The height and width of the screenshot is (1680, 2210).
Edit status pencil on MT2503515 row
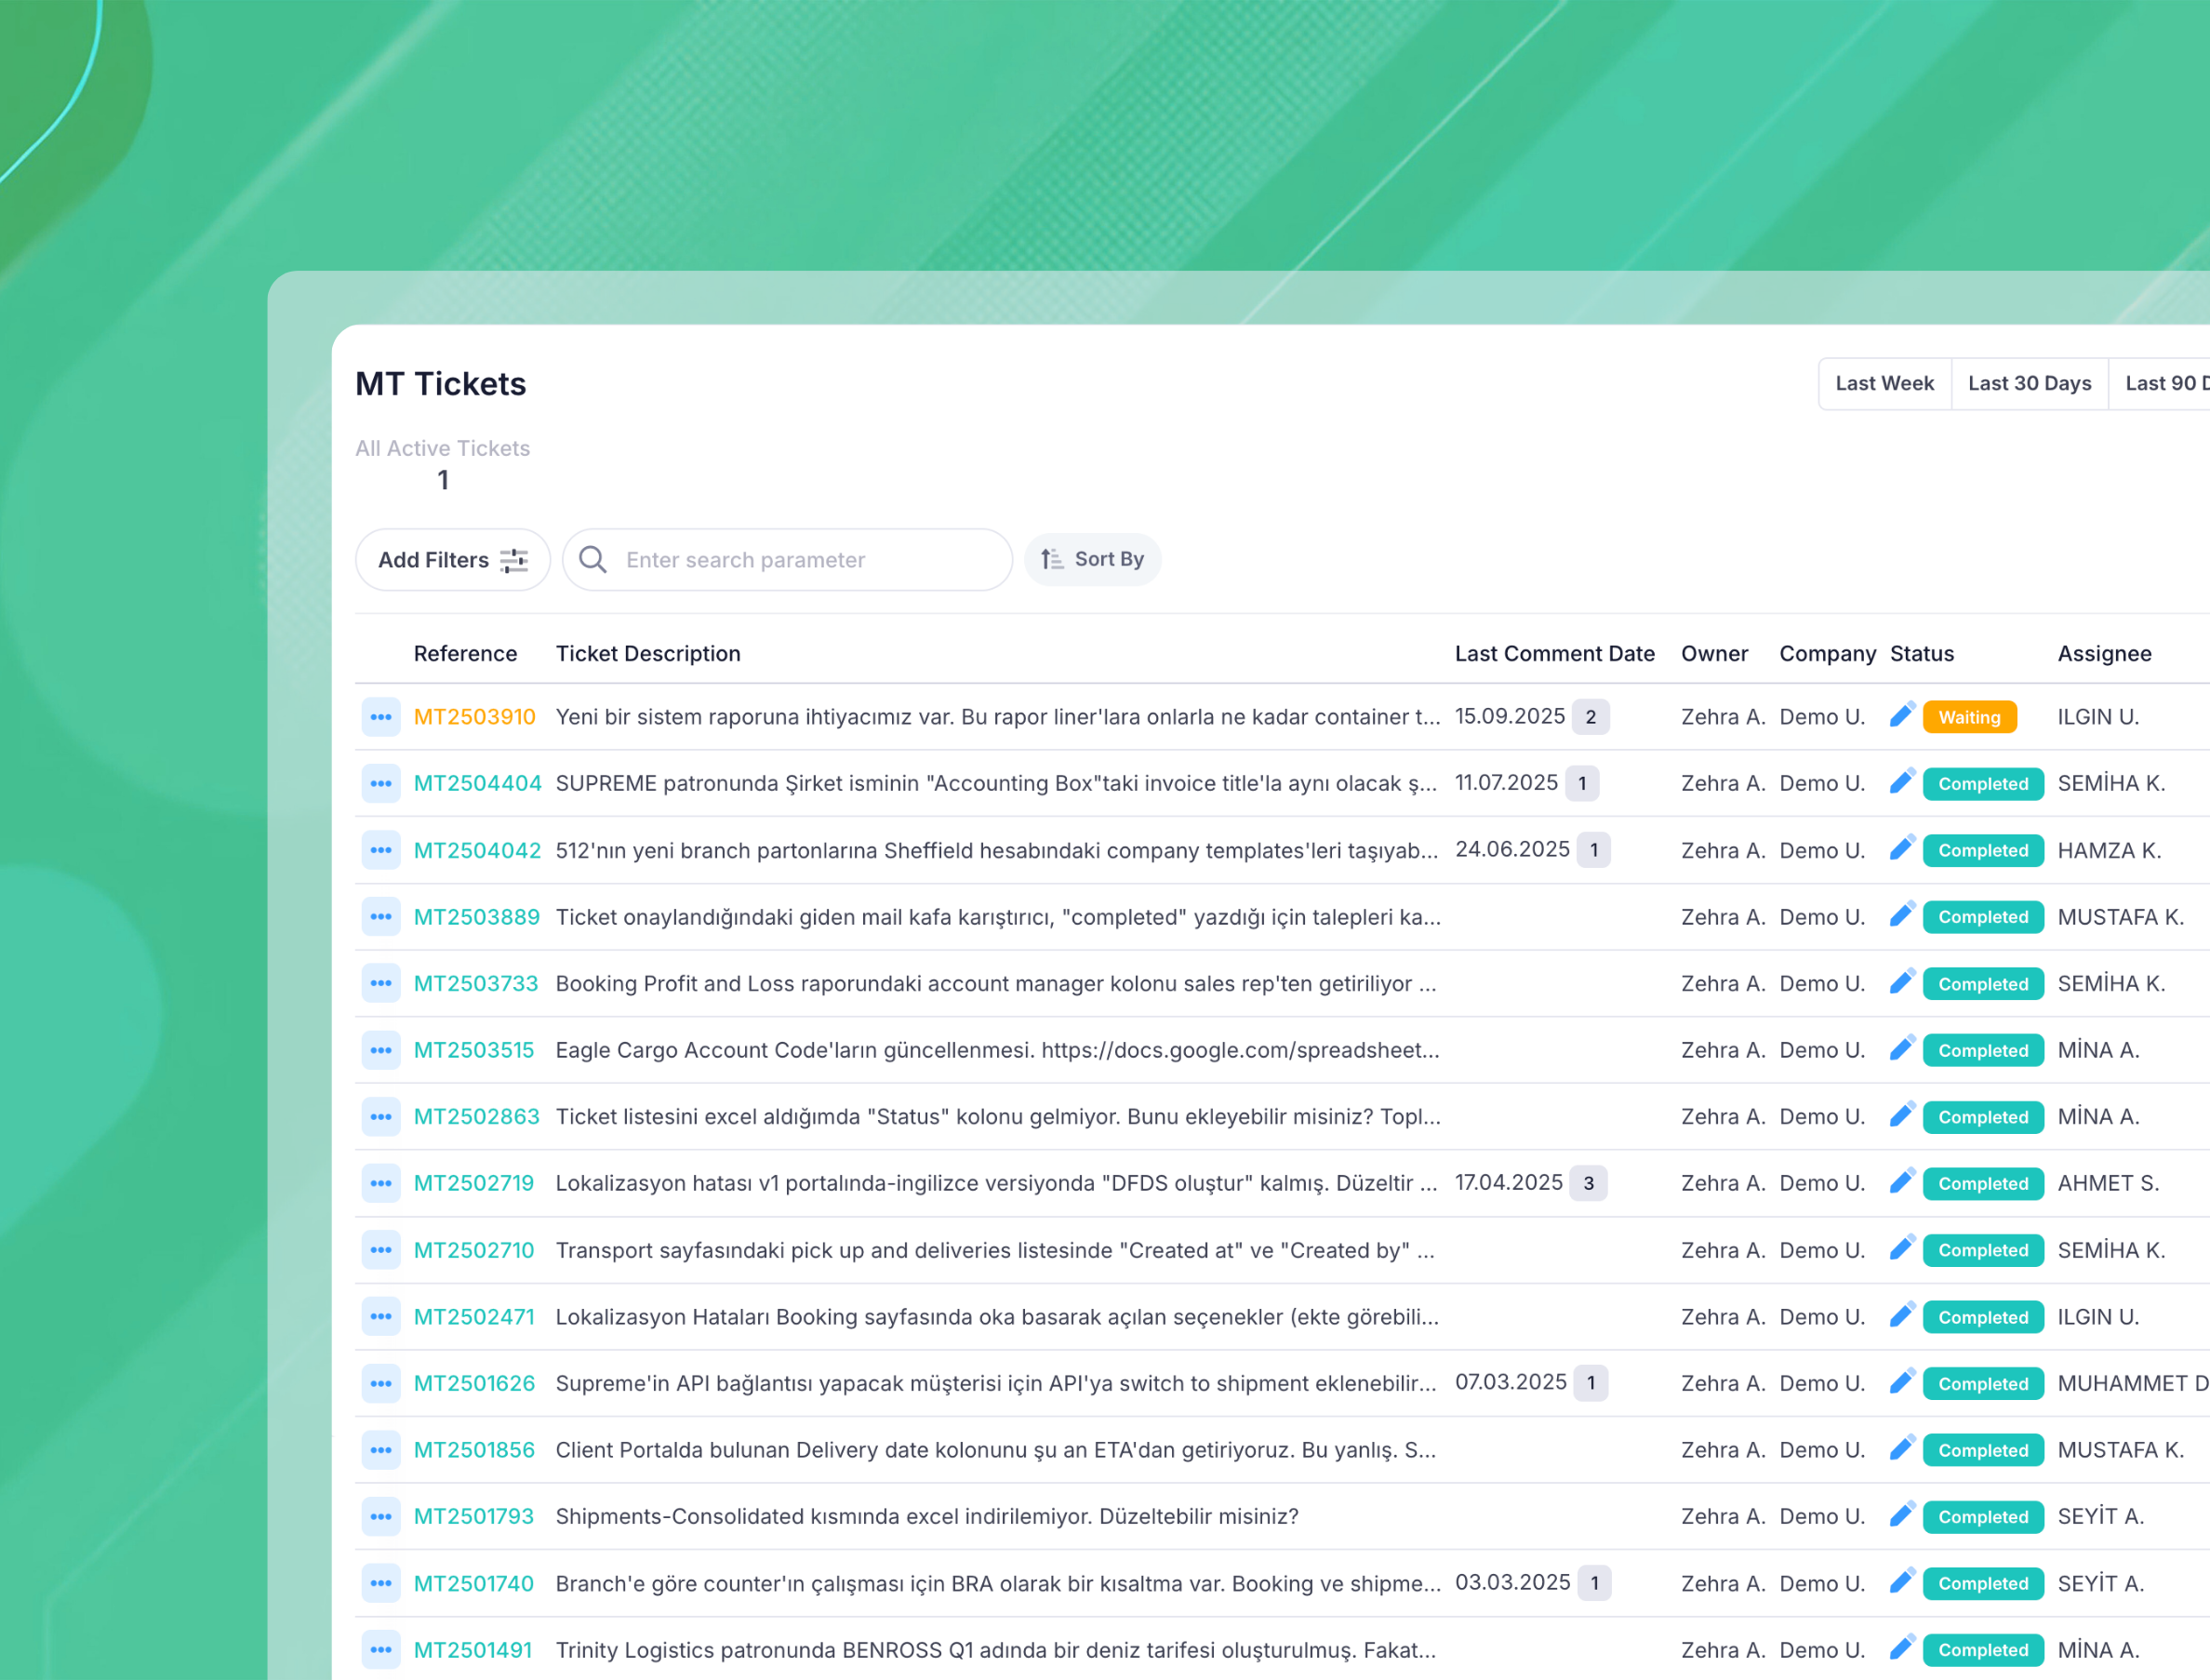(x=1901, y=1049)
